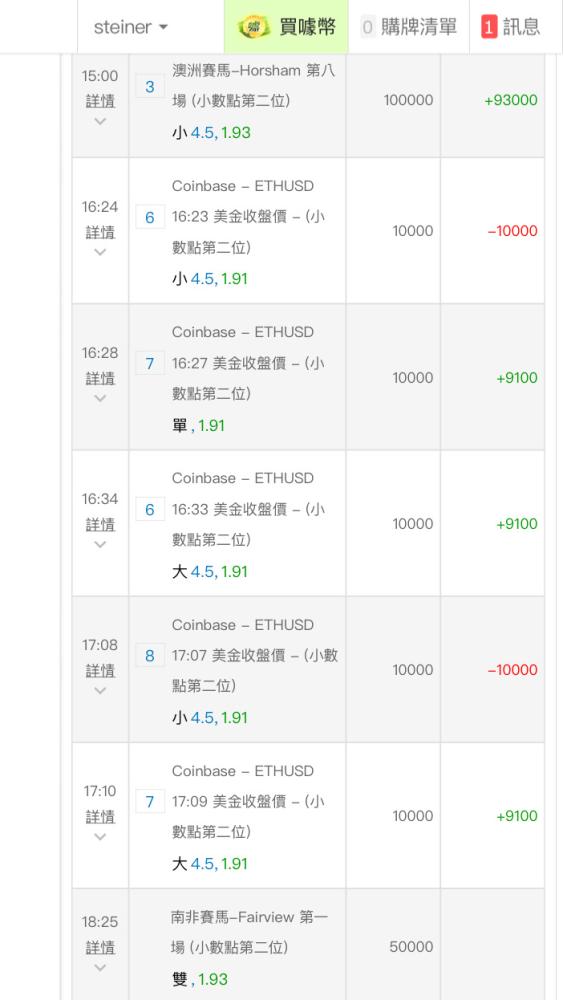Click number badge 3 in Horsham row

150,87
